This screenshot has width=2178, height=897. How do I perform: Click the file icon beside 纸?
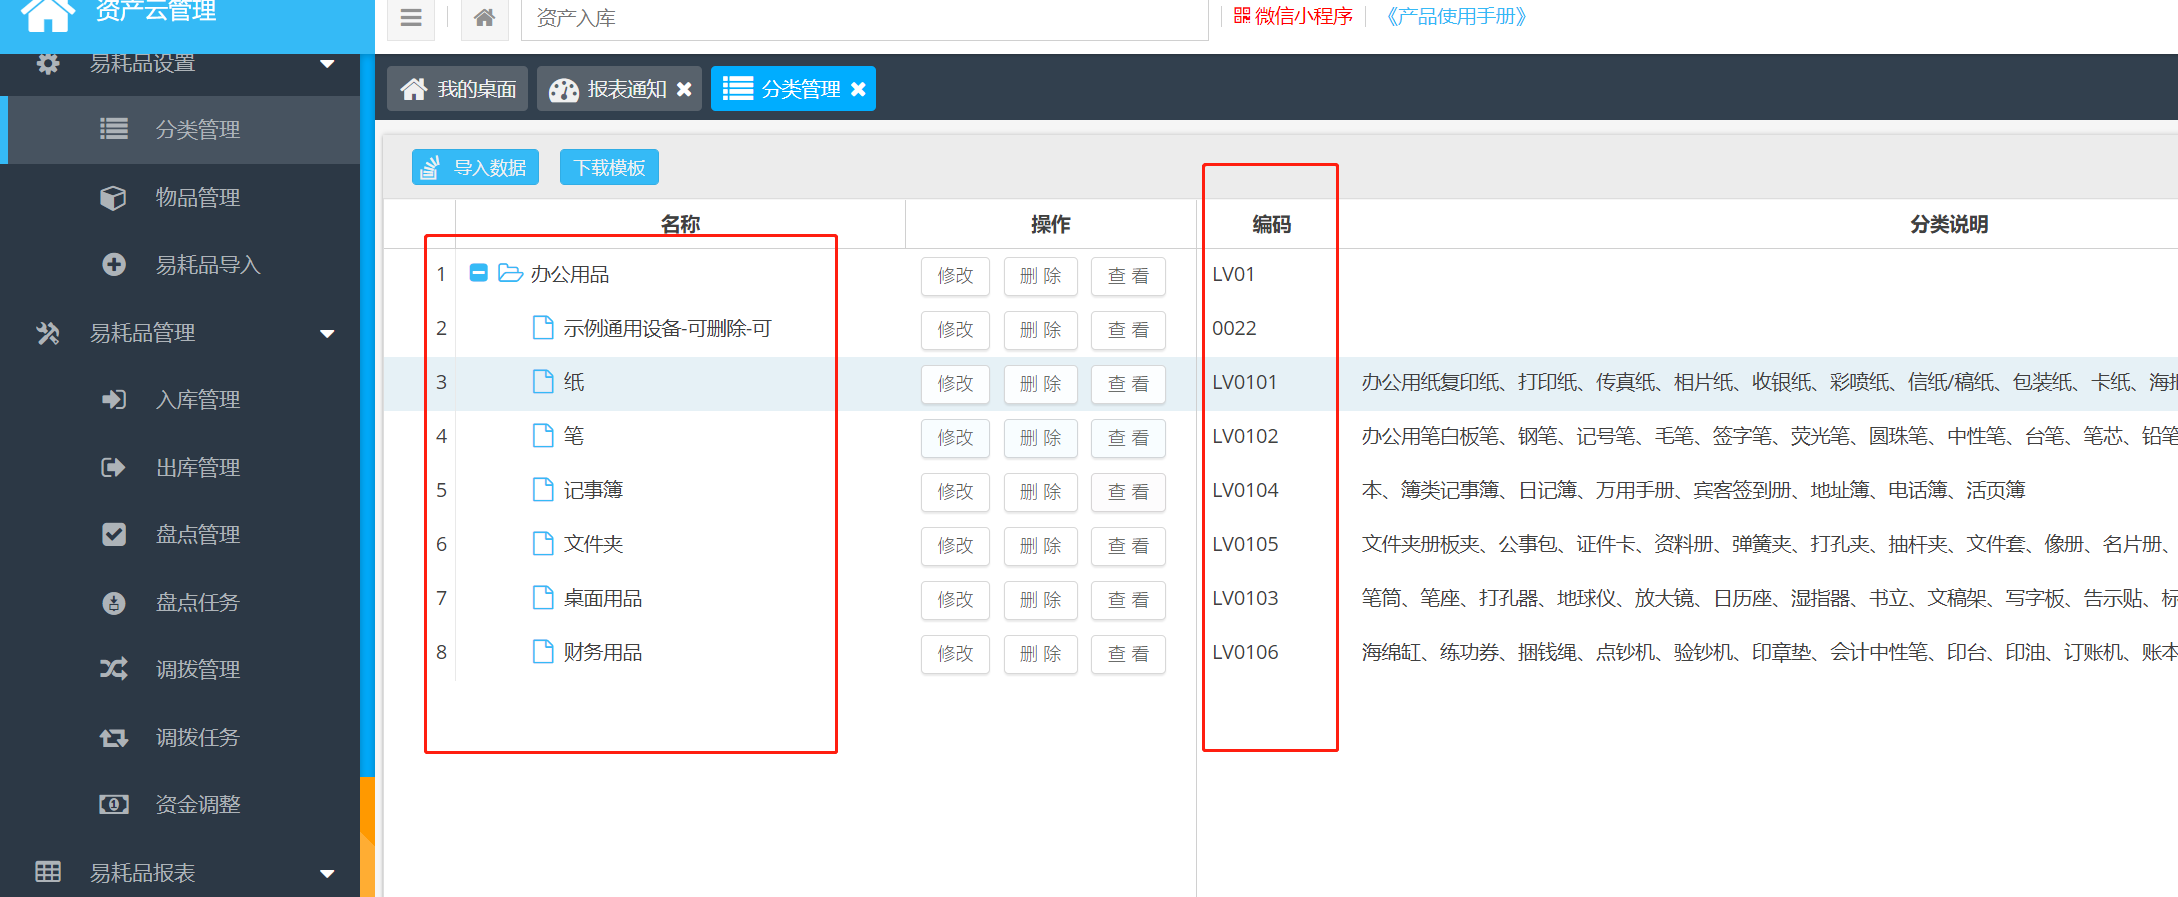point(543,381)
